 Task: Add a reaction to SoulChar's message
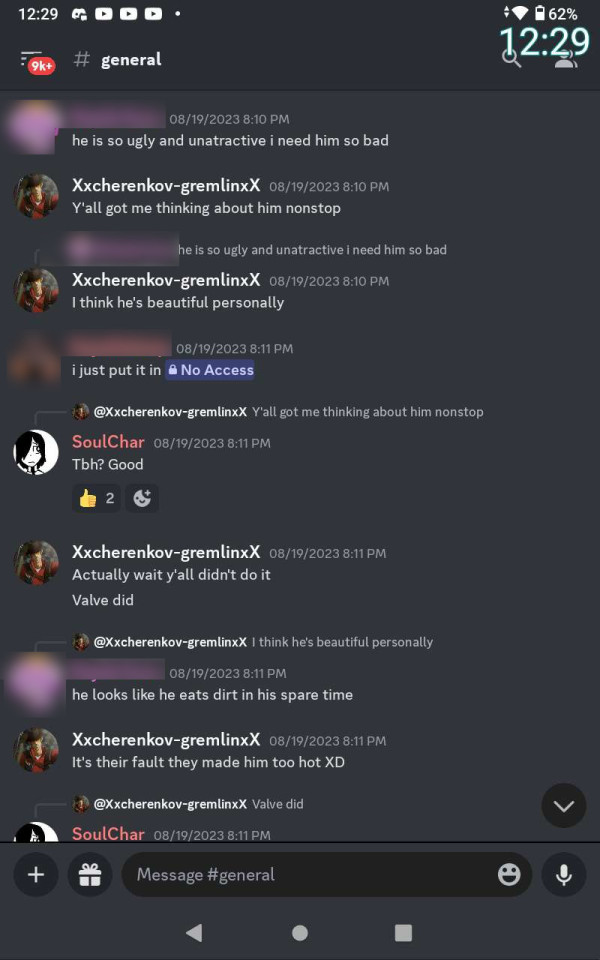142,498
